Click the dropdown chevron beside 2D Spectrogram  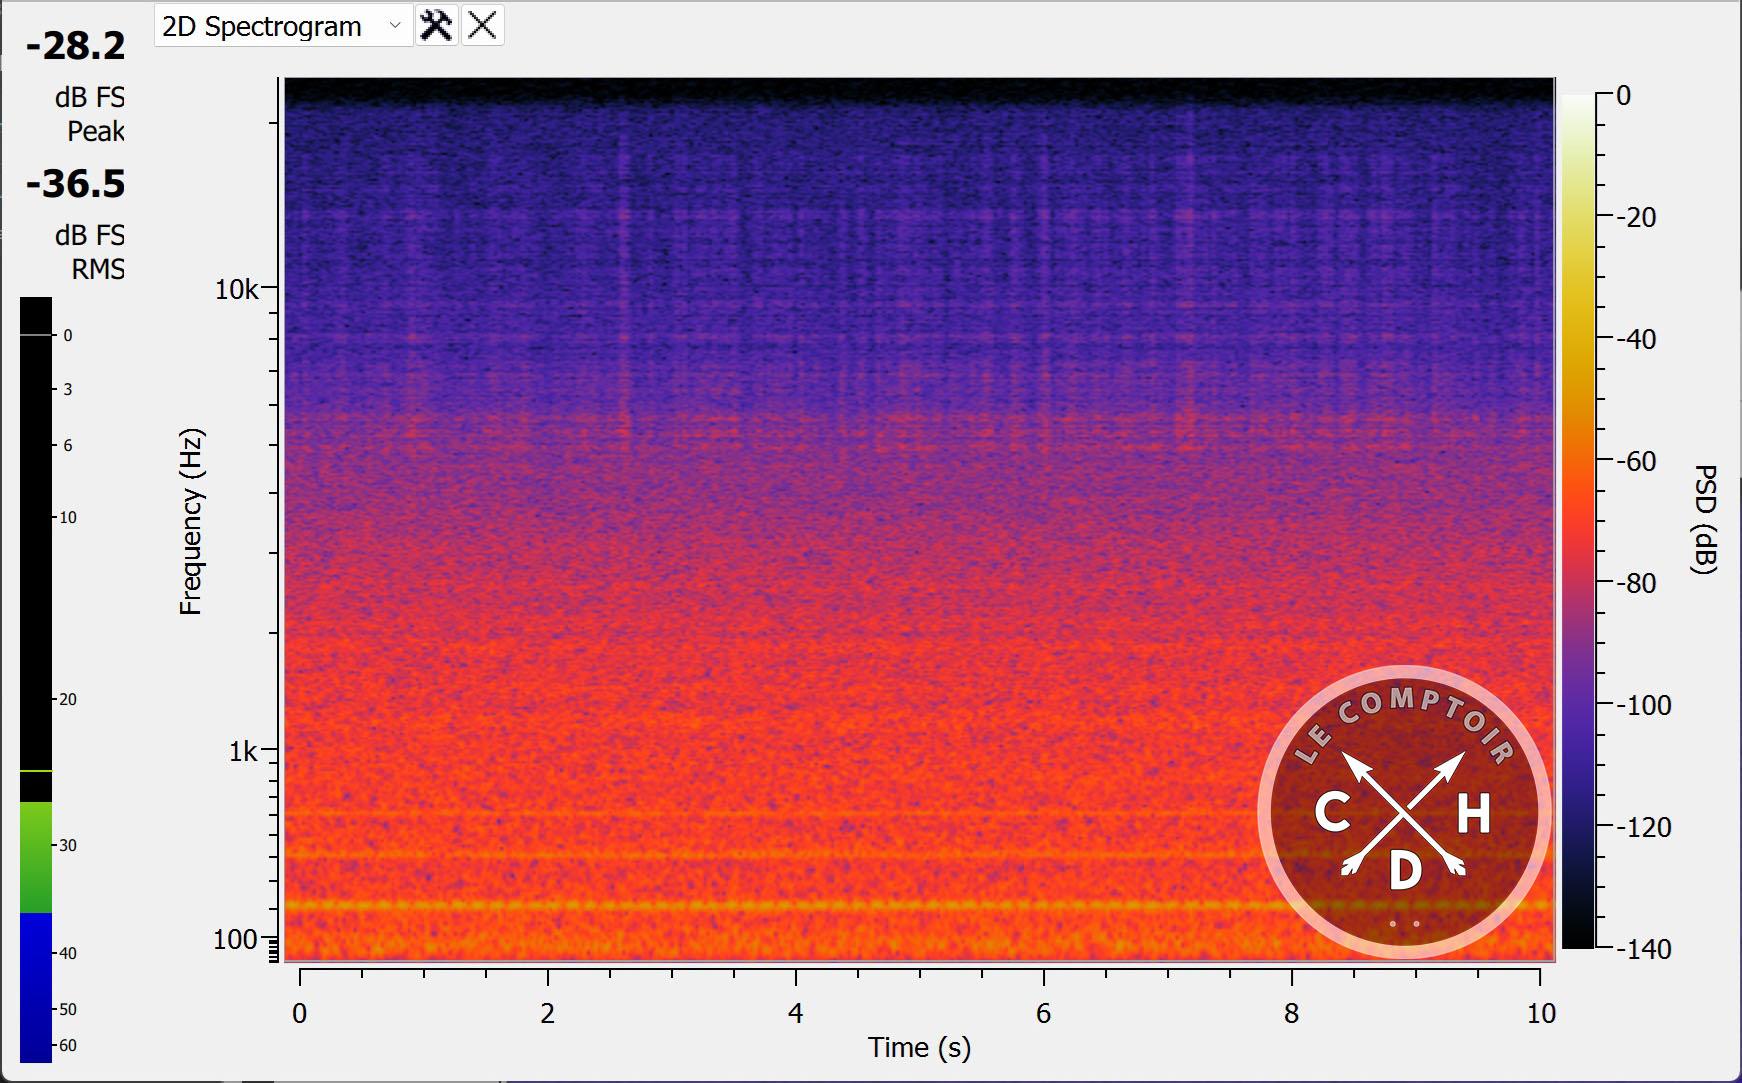pos(395,26)
